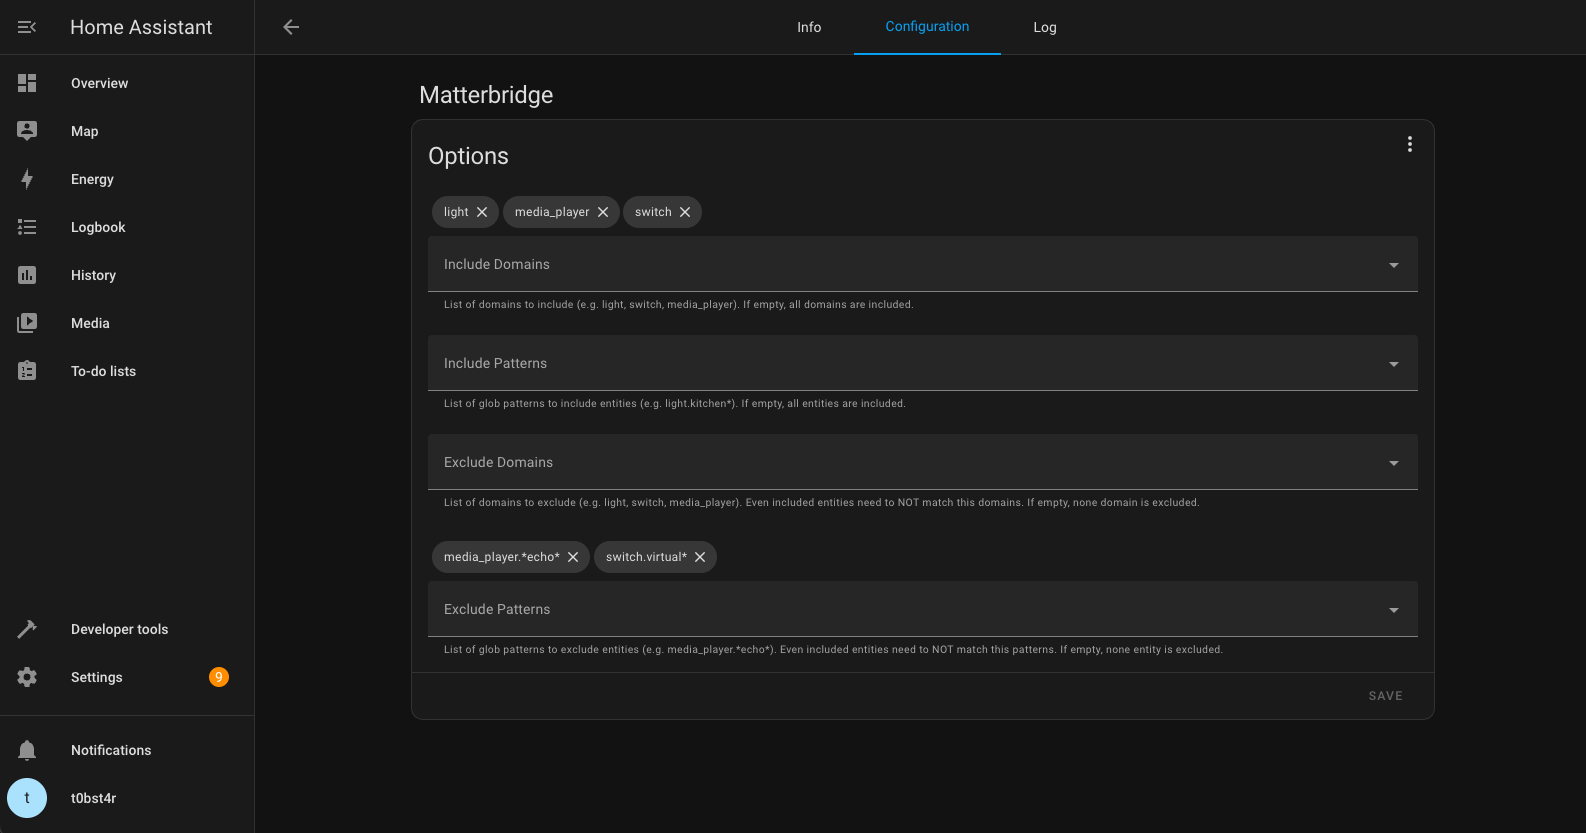The image size is (1586, 833).
Task: Collapse the sidebar with the menu icon
Action: (27, 27)
